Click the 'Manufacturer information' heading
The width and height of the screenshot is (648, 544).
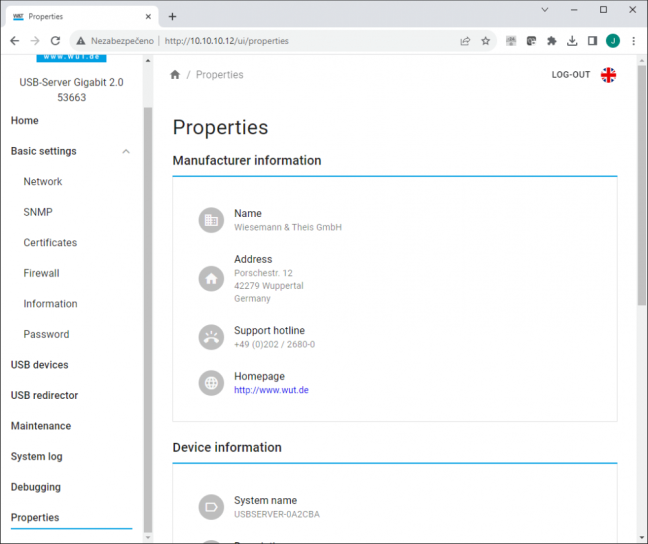(247, 160)
